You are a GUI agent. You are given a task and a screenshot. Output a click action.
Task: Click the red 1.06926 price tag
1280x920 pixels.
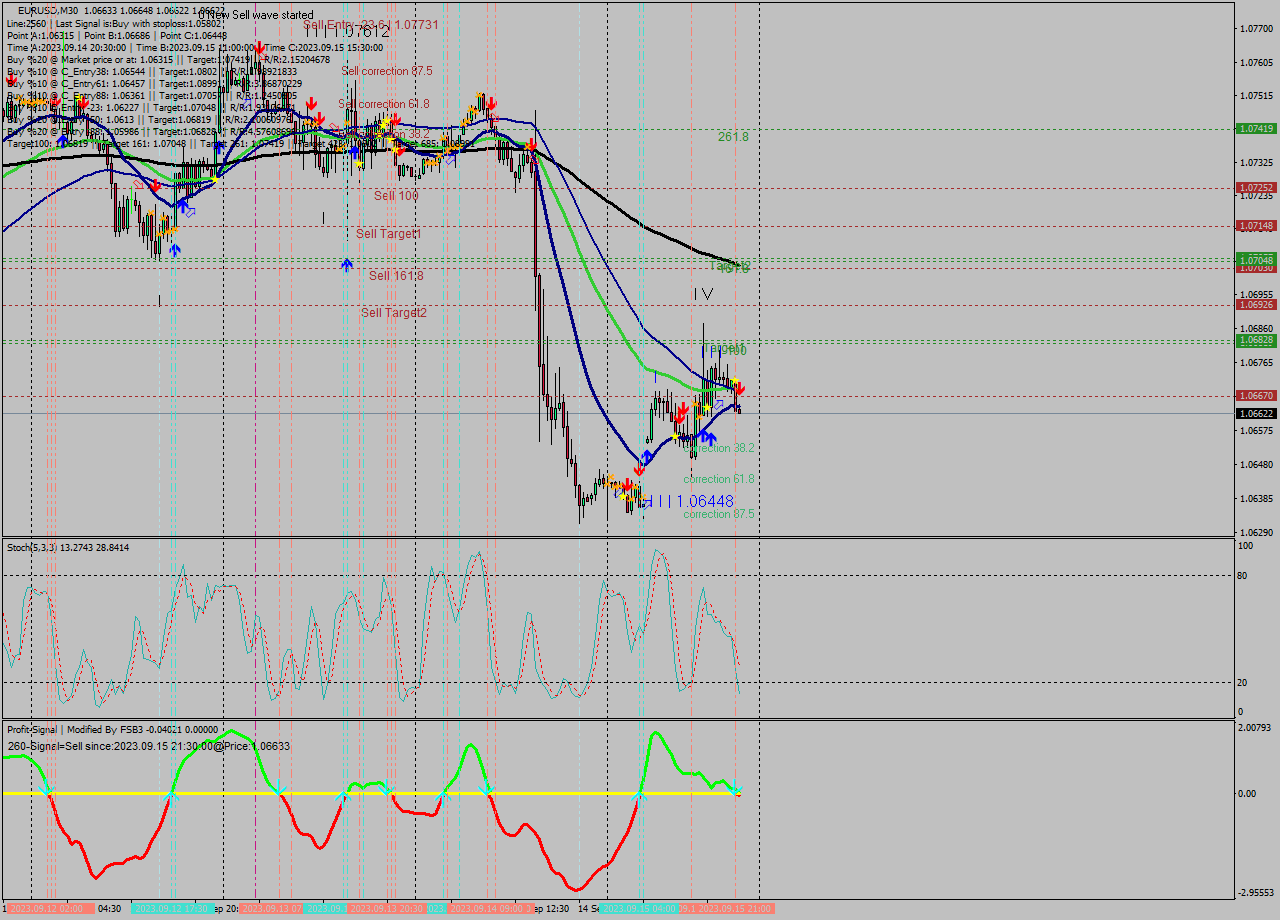(1256, 304)
